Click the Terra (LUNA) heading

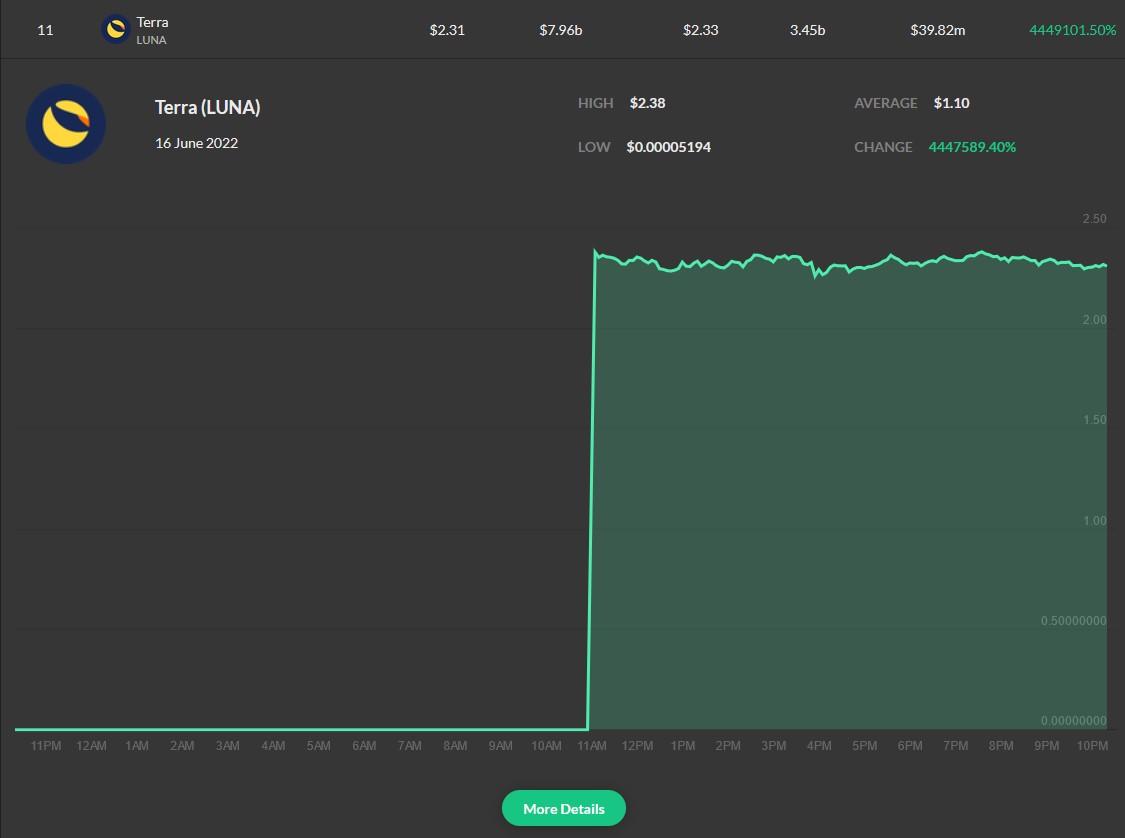click(207, 108)
